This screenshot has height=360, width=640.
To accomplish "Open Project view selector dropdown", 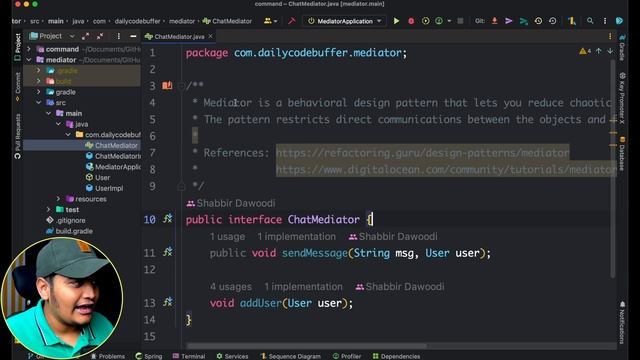I will (x=52, y=36).
